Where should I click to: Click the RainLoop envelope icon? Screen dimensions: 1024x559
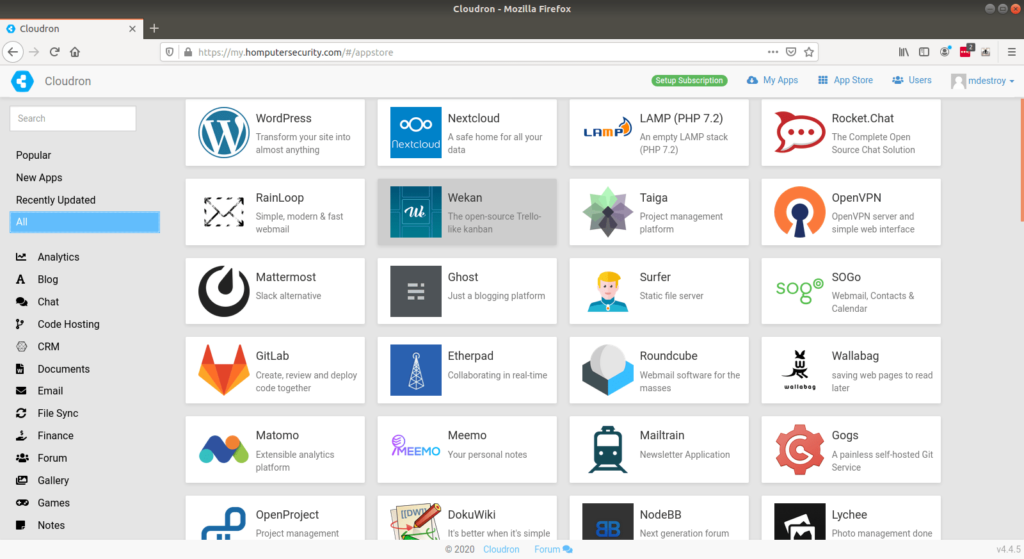(223, 212)
